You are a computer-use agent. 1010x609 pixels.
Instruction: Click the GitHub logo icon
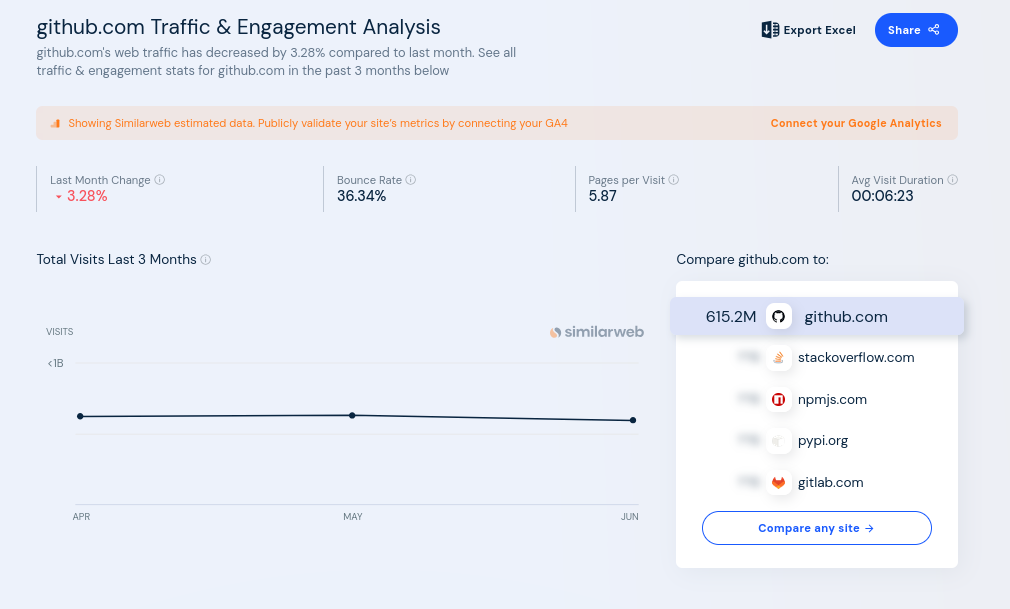[779, 316]
